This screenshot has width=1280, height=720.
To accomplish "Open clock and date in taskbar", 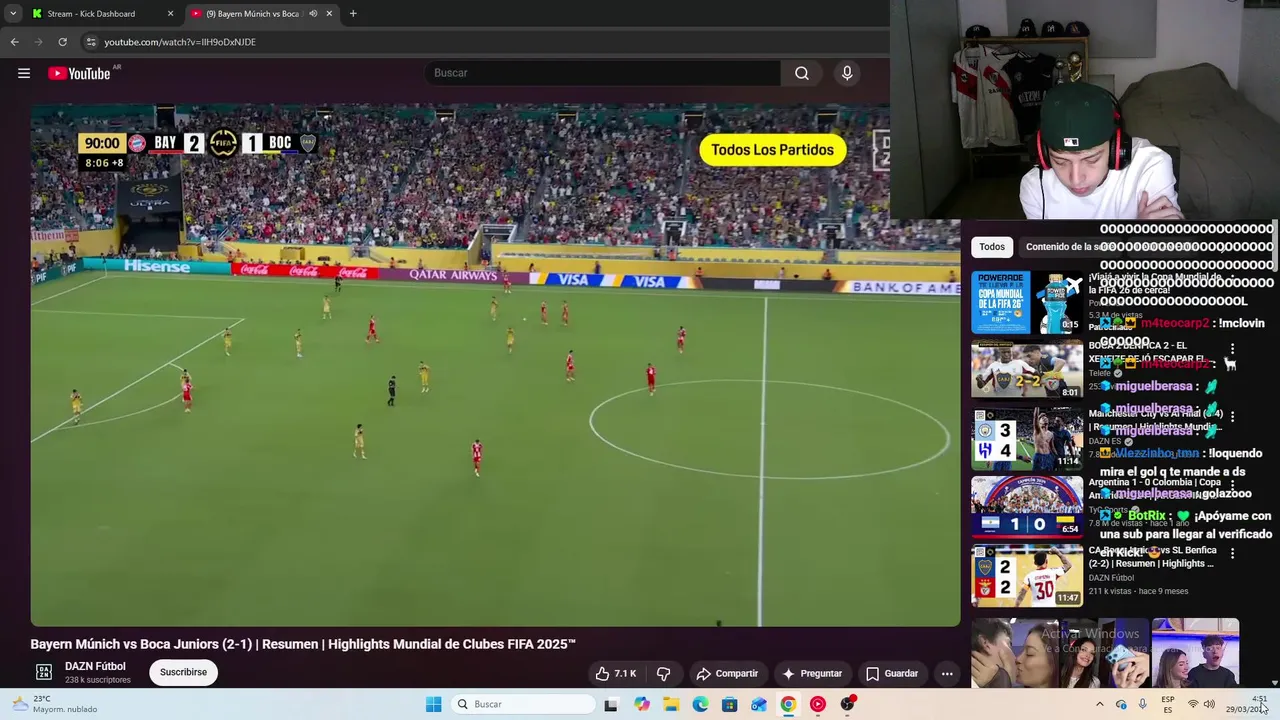I will [x=1248, y=704].
